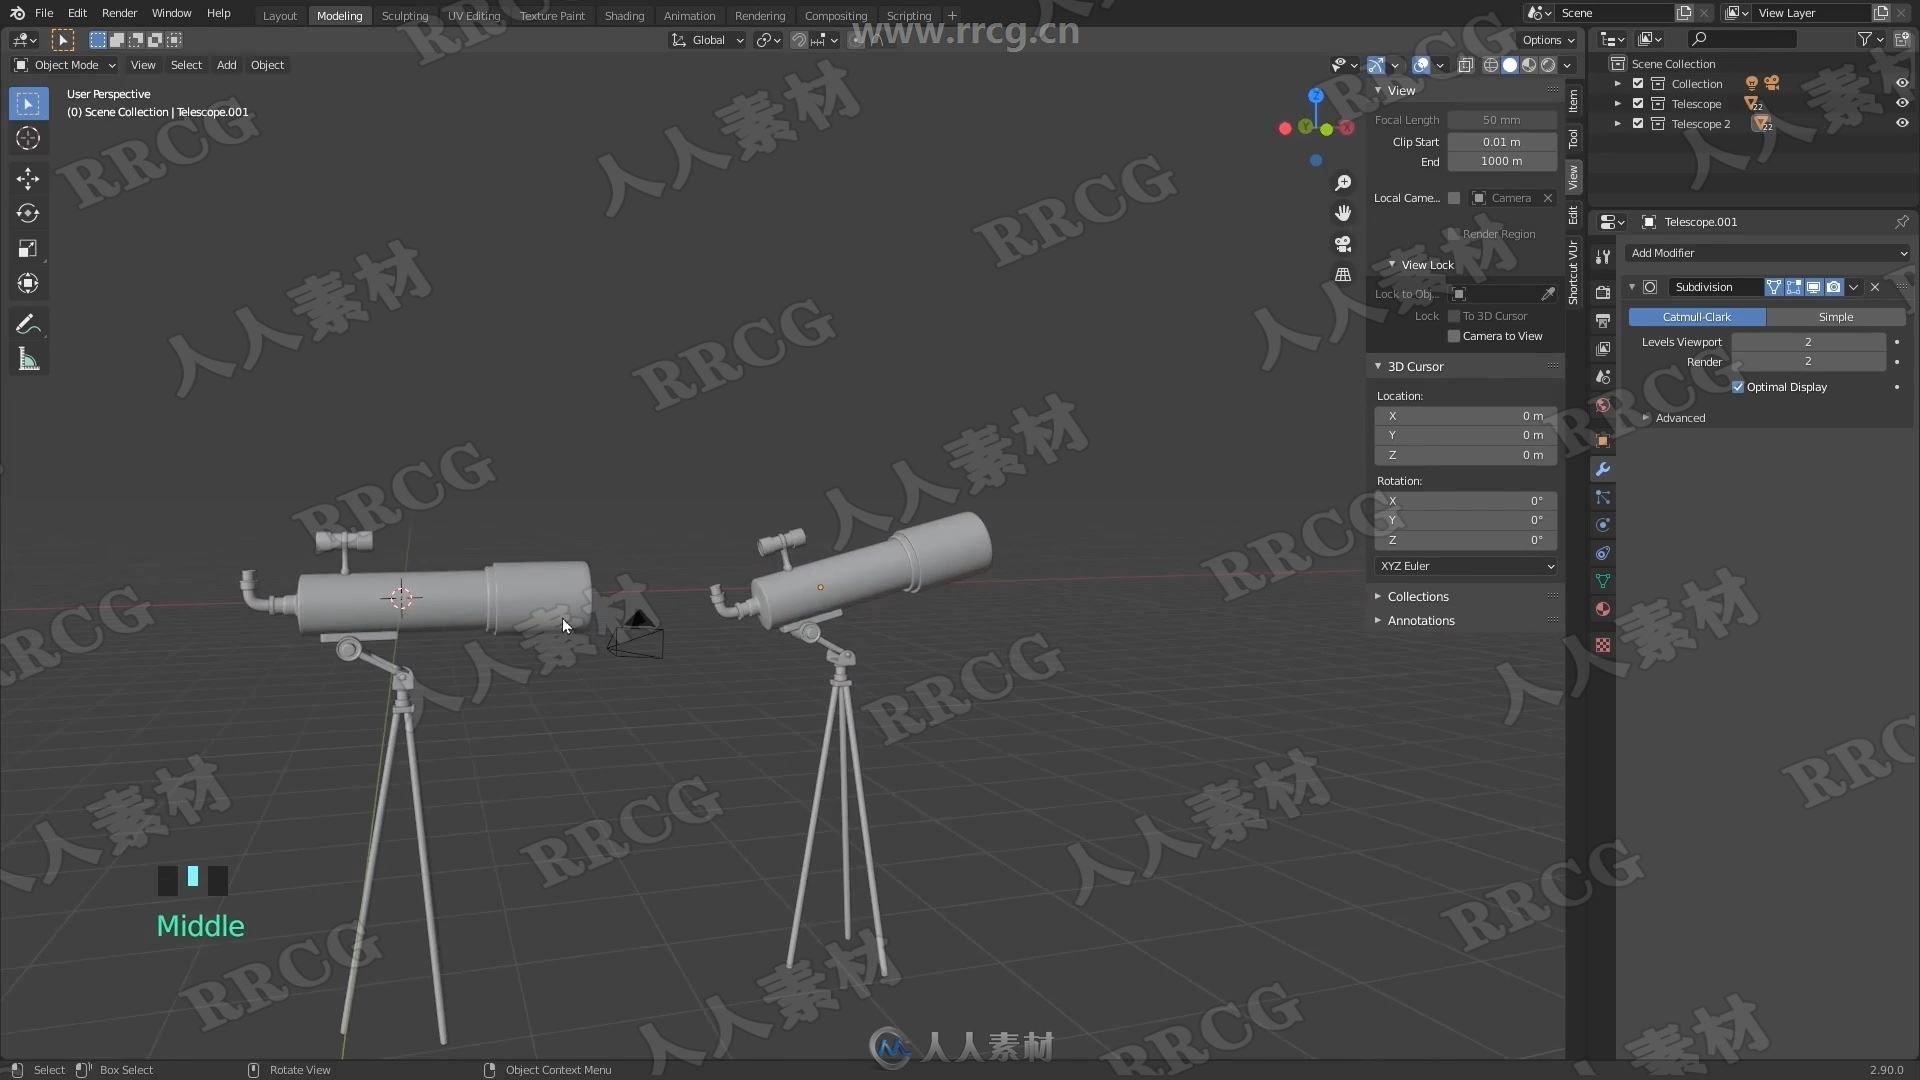Enable Optimal Display checkbox

(1739, 386)
